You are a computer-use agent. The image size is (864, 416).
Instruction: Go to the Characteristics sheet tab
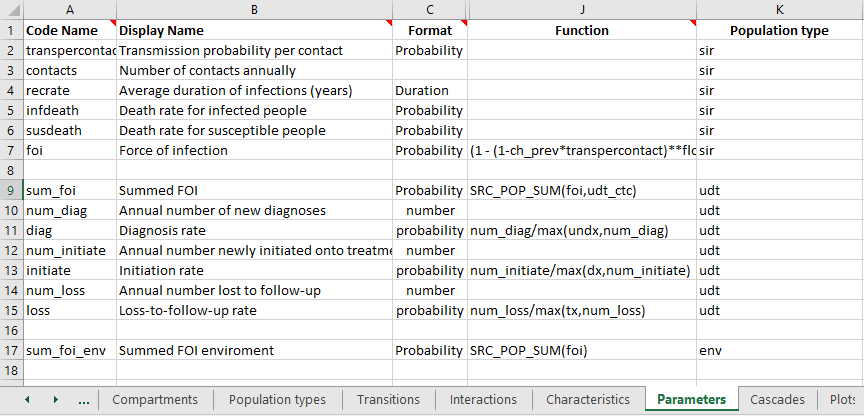coord(588,399)
